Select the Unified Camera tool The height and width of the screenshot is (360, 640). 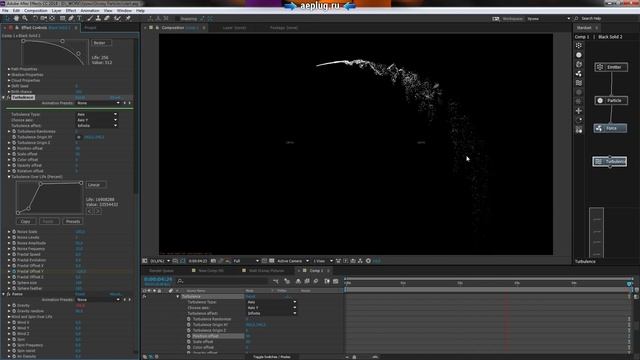point(44,18)
